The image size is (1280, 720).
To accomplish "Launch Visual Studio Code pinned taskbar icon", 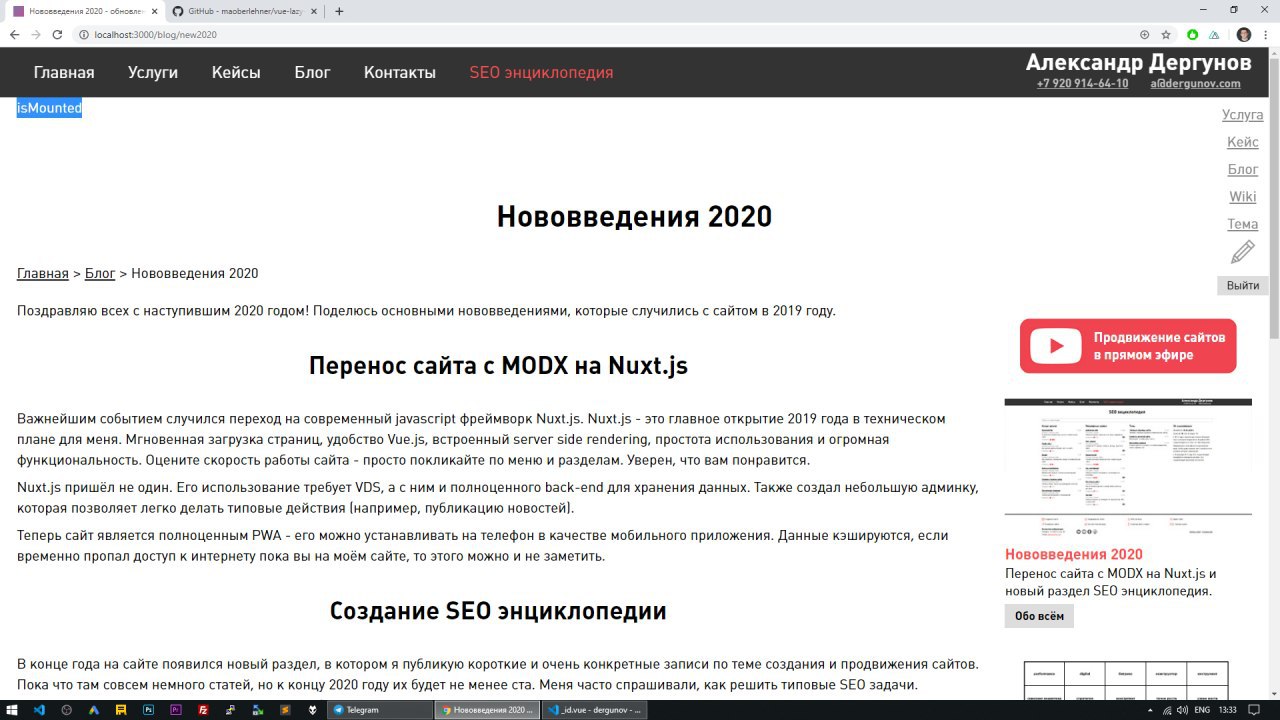I will (40, 710).
